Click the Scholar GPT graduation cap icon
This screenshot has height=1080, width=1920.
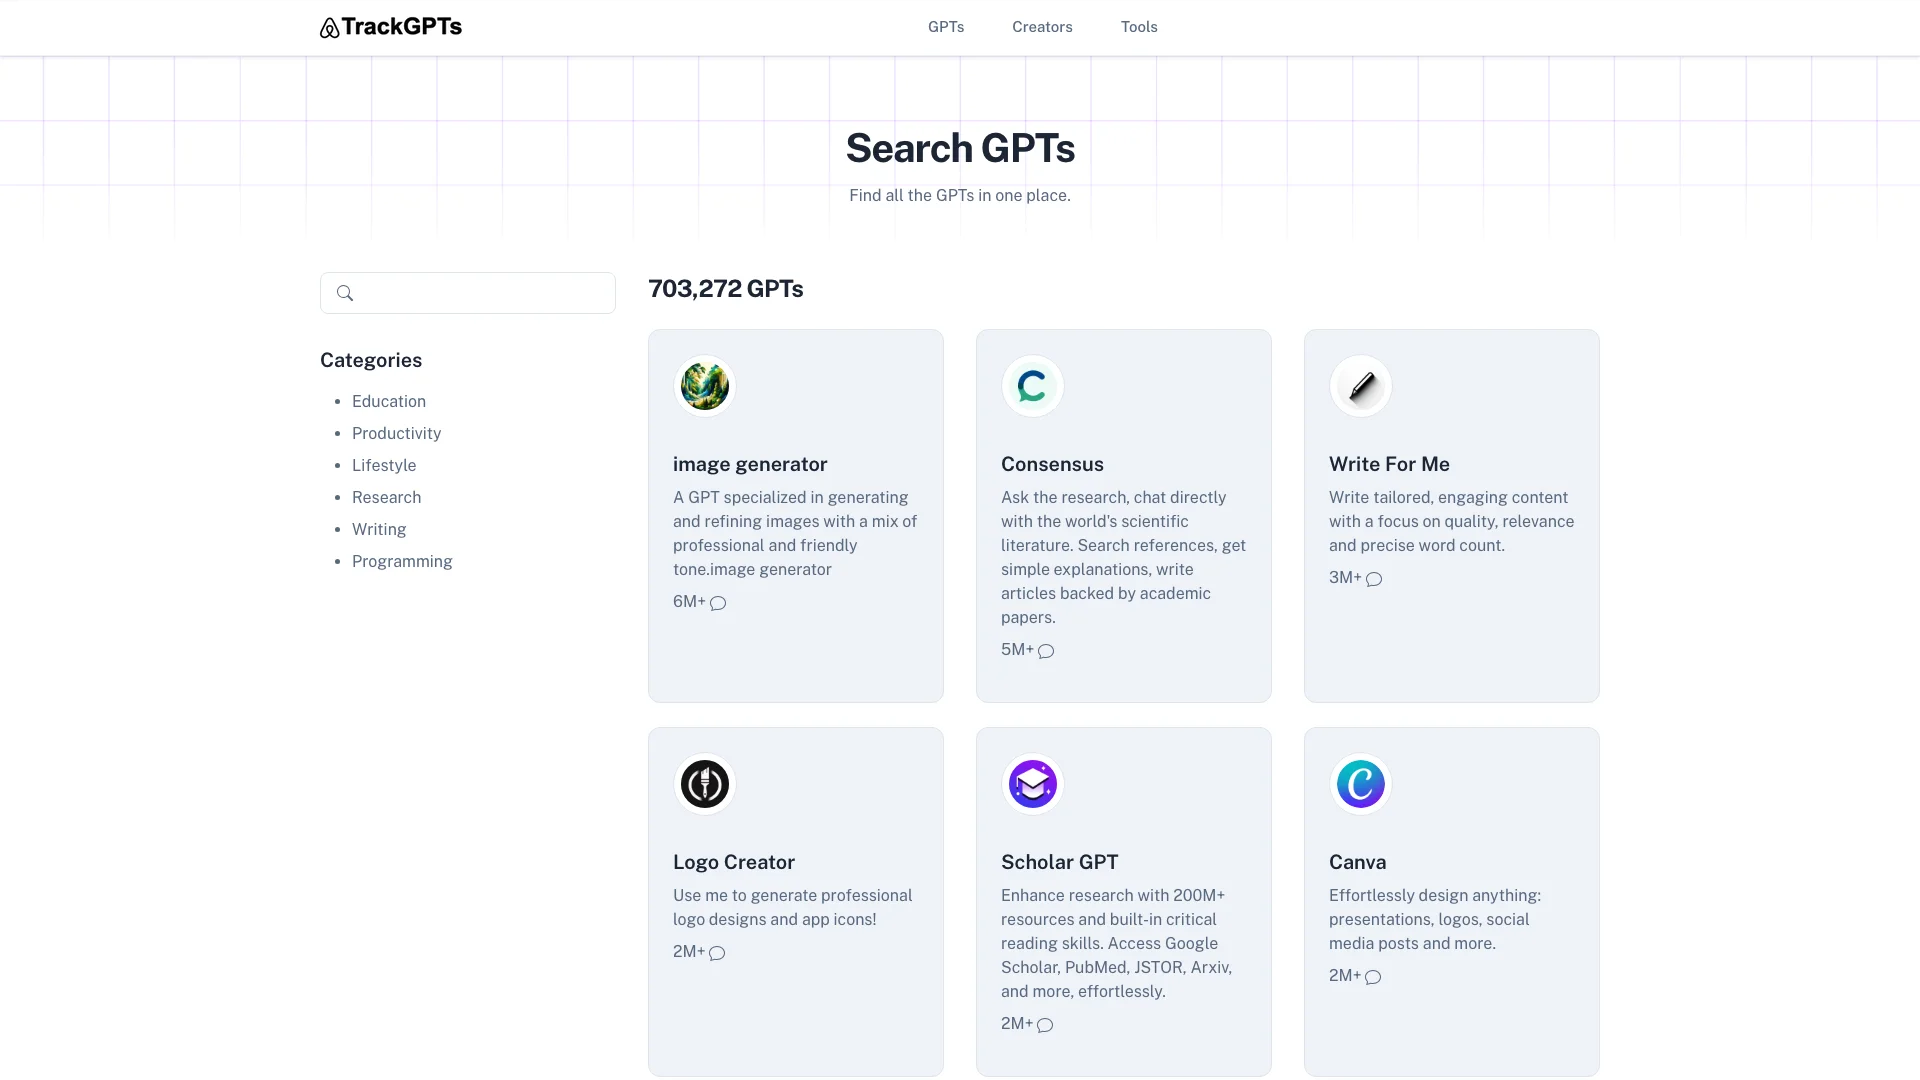(x=1032, y=784)
